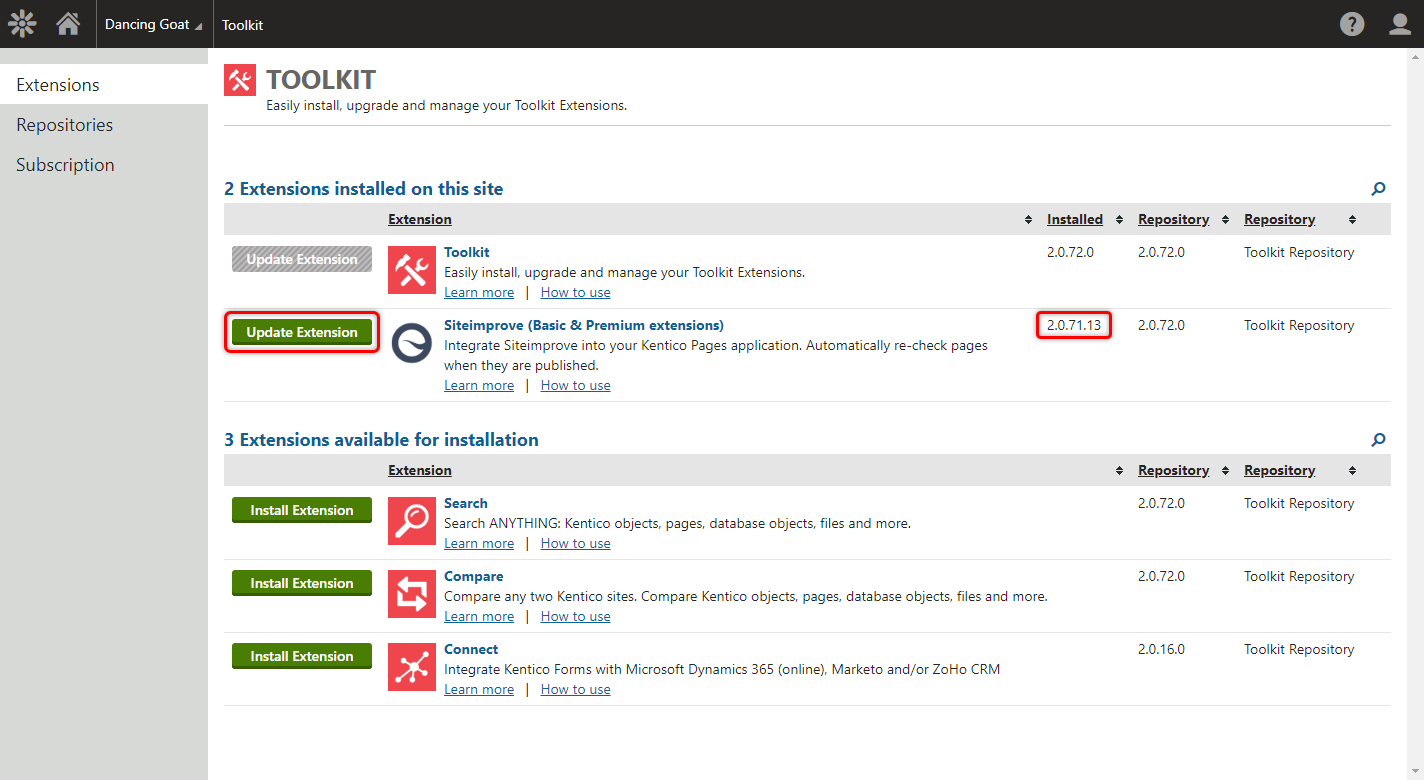This screenshot has width=1424, height=780.
Task: Select Subscription in the sidebar
Action: point(65,164)
